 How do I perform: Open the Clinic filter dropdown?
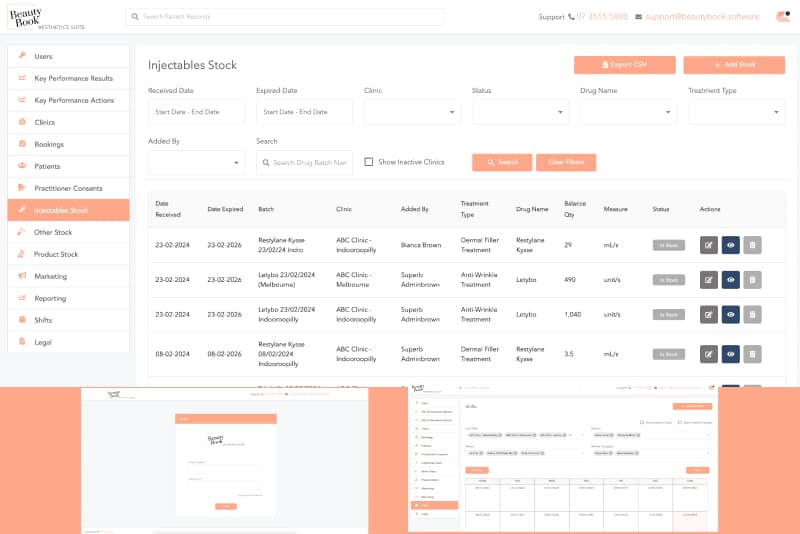[412, 112]
